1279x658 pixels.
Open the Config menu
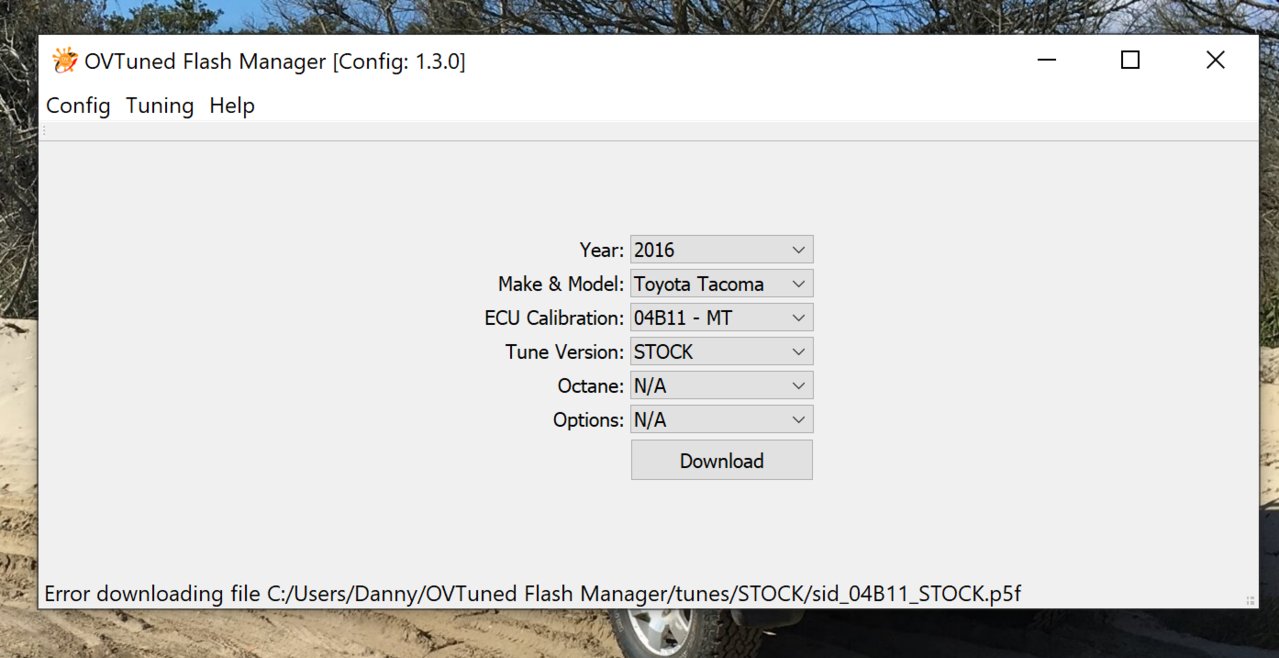pos(78,105)
